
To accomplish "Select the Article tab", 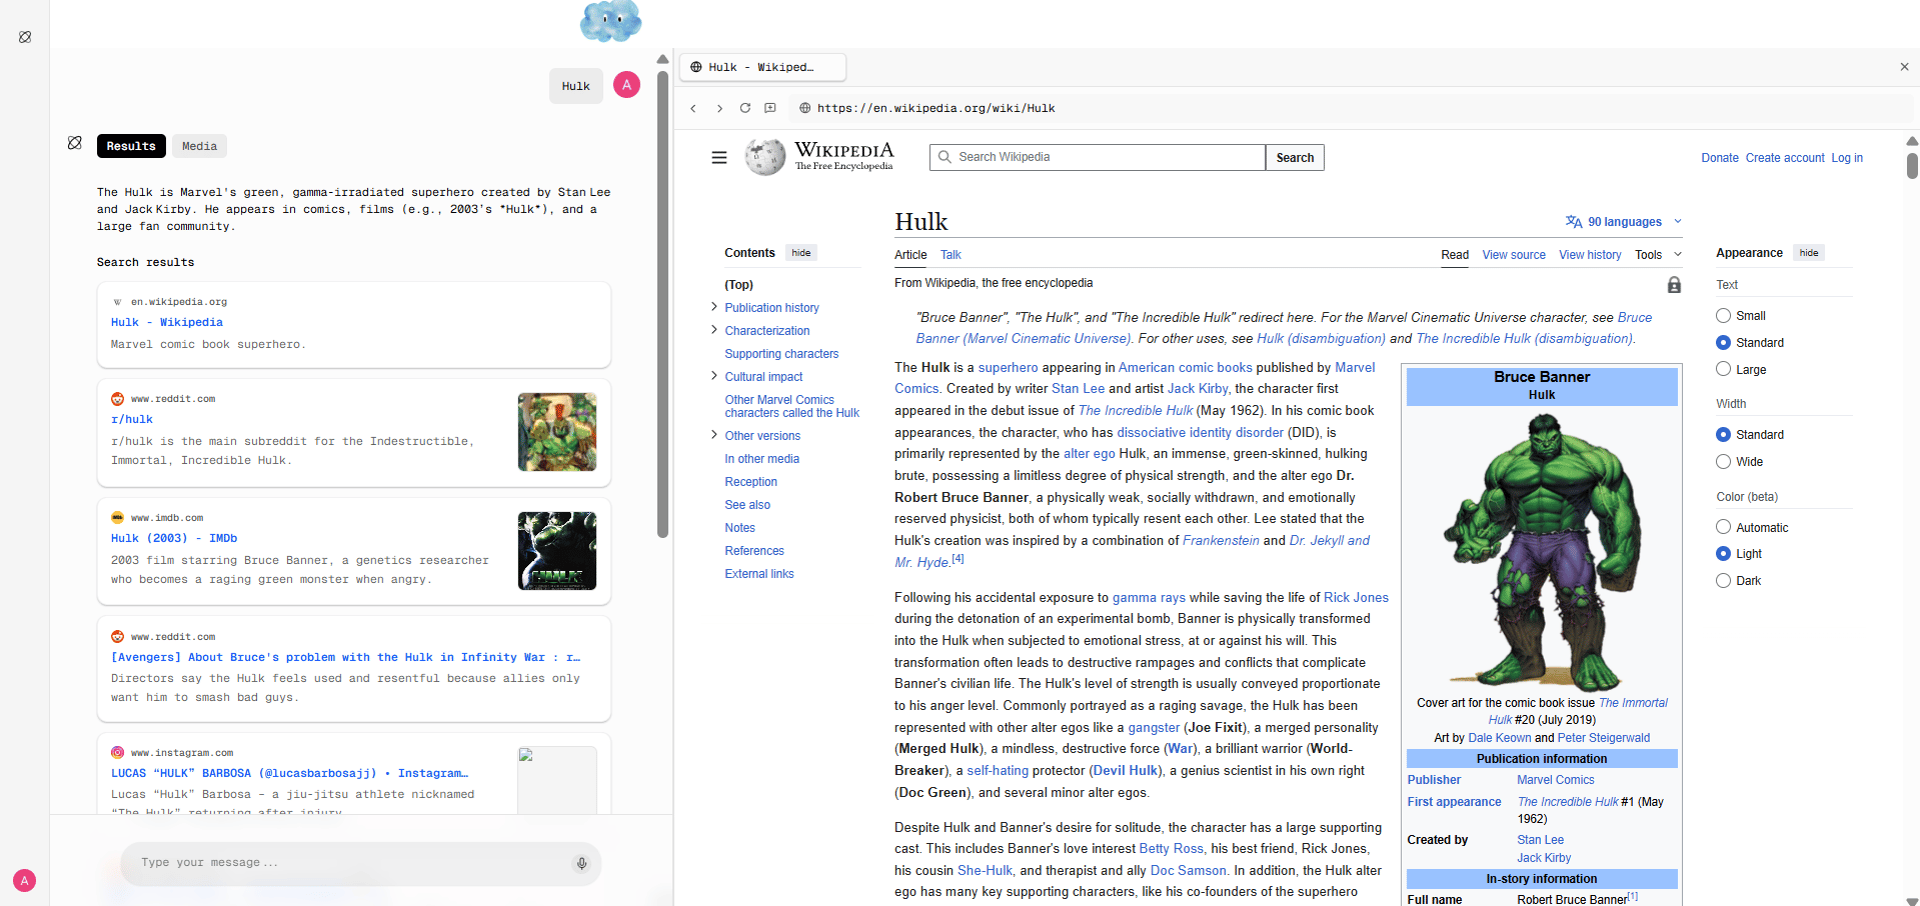I will pyautogui.click(x=911, y=255).
